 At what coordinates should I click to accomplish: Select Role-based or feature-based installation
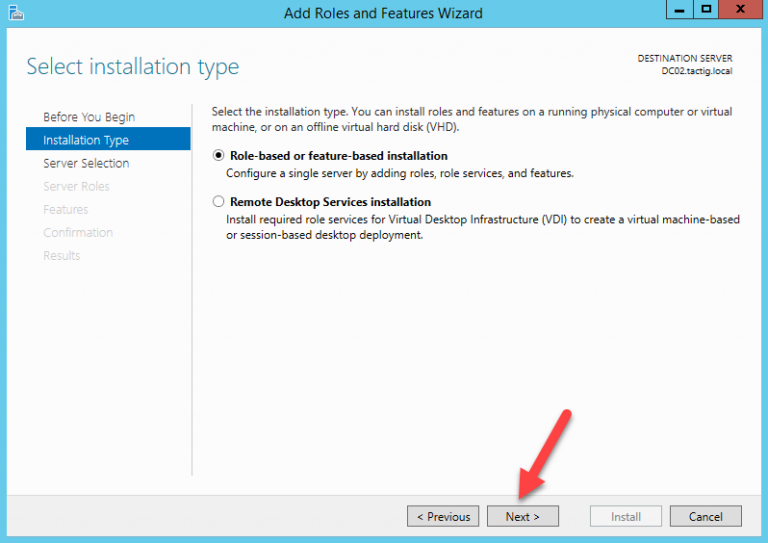[x=219, y=156]
